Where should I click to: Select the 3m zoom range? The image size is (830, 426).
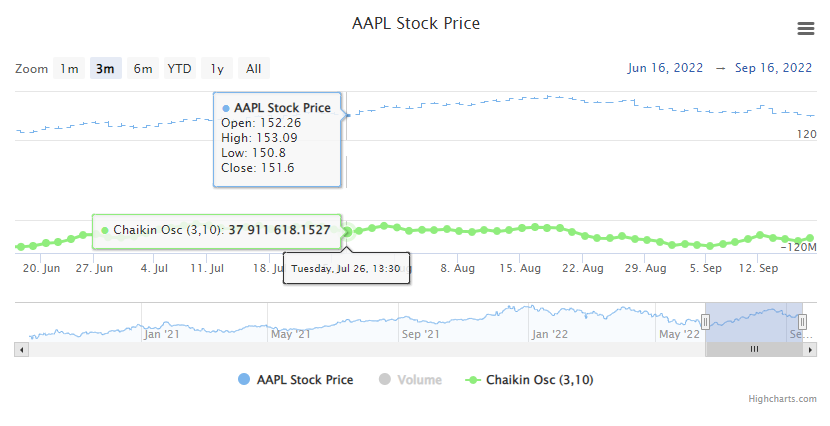coord(105,69)
